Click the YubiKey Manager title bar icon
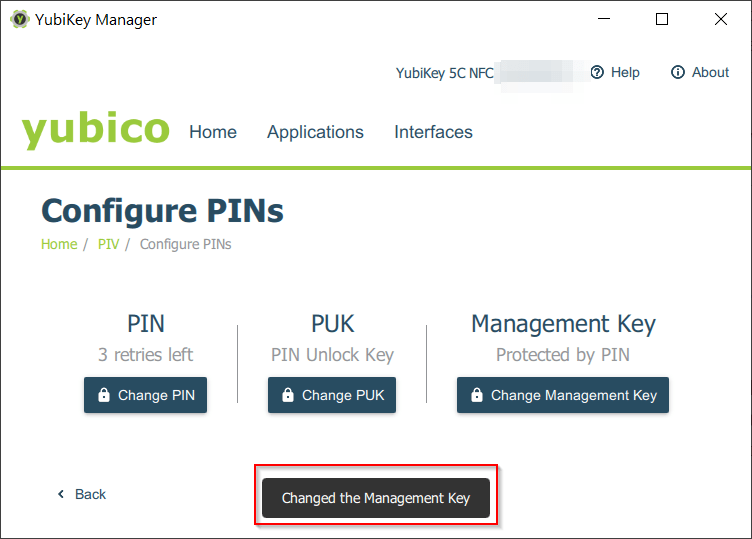The image size is (752, 539). pos(19,19)
